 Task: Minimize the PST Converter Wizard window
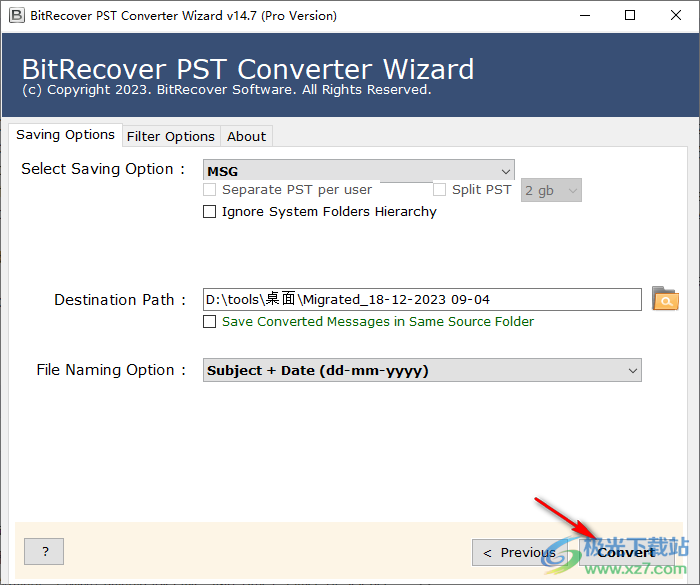(585, 16)
